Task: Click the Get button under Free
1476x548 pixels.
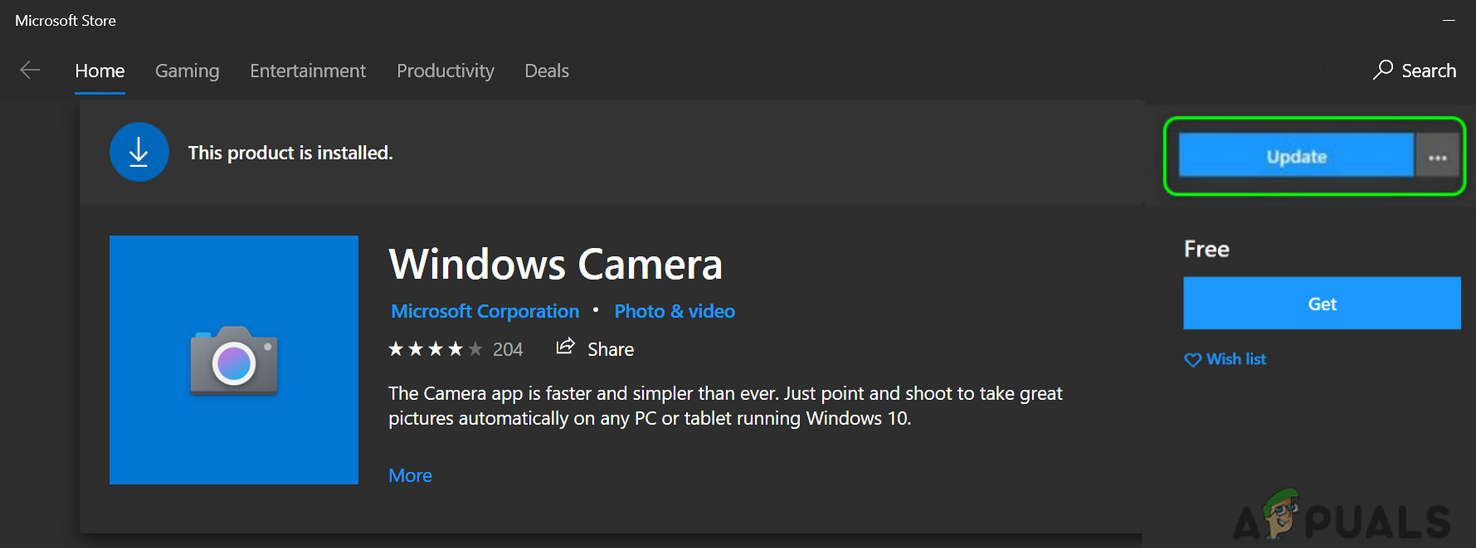Action: point(1322,304)
